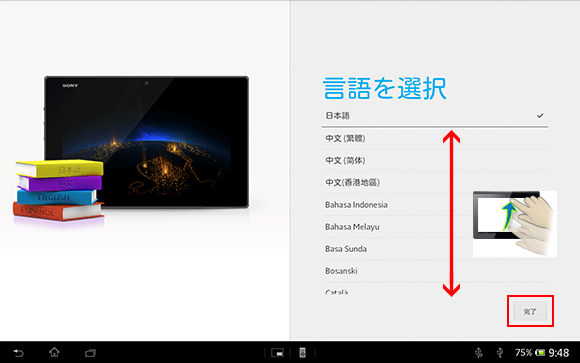Tap the checkmark beside 日本語
This screenshot has width=580, height=363.
[x=540, y=116]
